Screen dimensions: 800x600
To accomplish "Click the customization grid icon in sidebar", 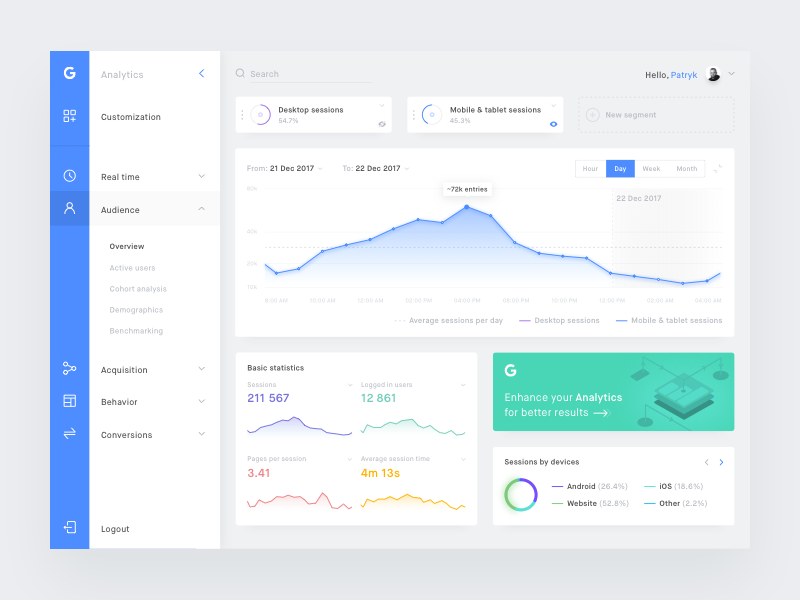I will coord(69,117).
